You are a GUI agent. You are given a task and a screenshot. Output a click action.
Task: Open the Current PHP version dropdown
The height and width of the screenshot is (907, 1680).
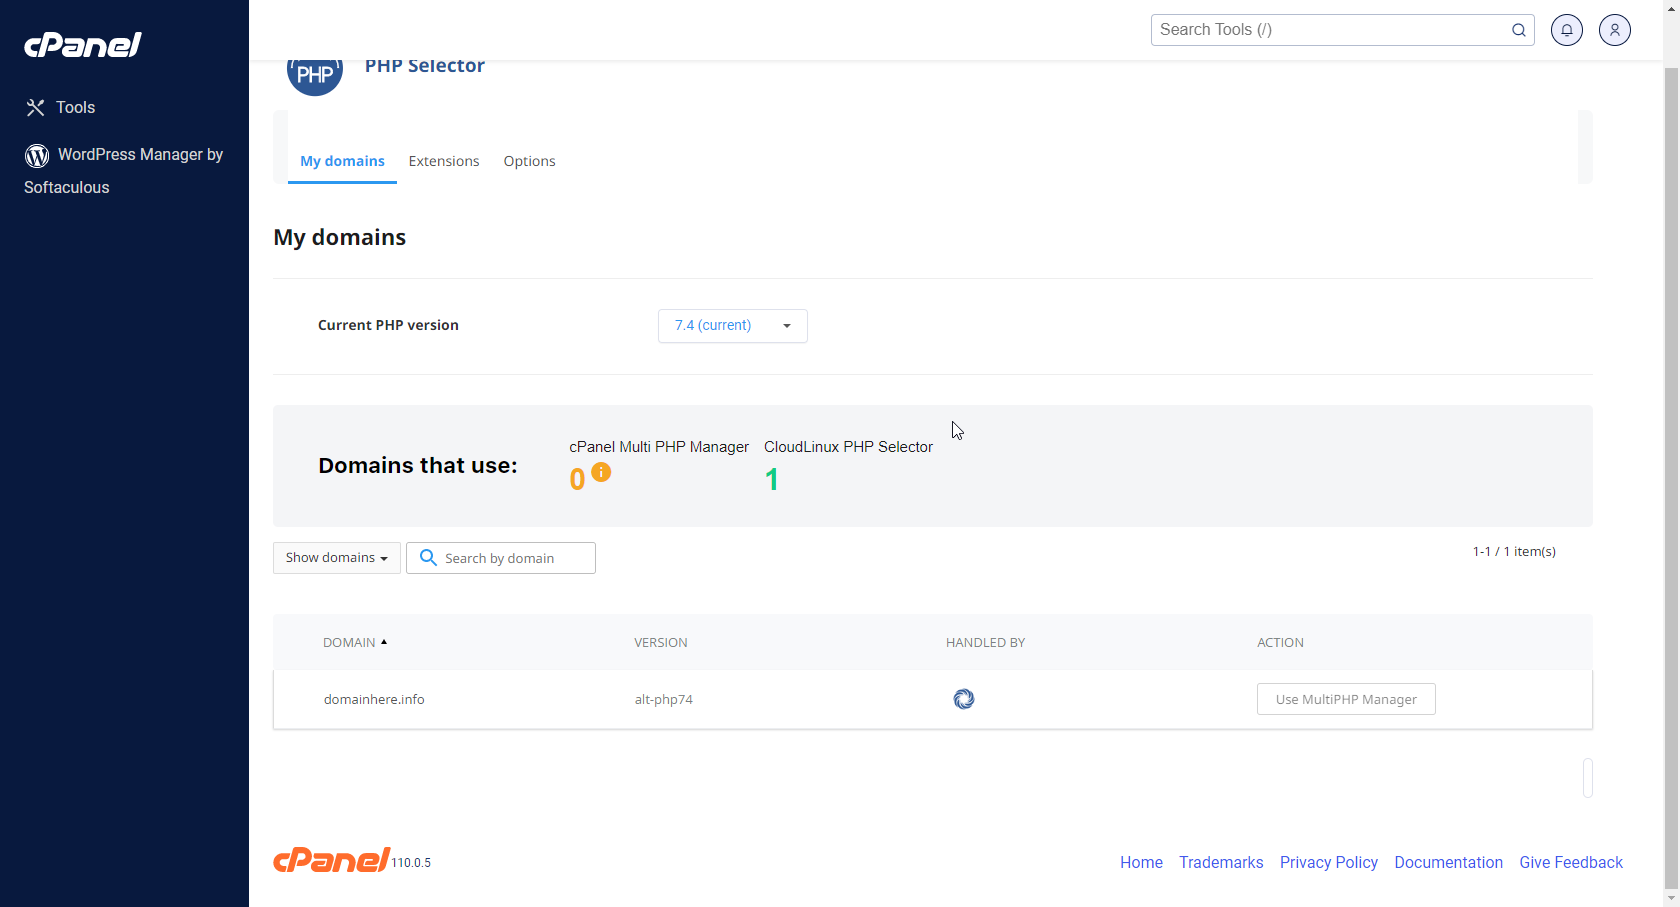(733, 326)
